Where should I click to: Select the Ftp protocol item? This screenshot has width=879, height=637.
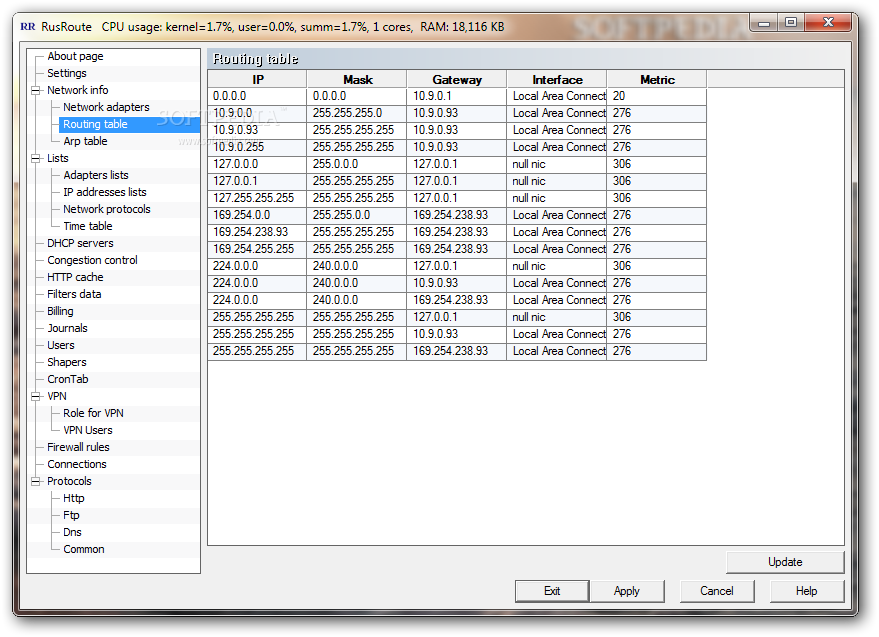71,515
